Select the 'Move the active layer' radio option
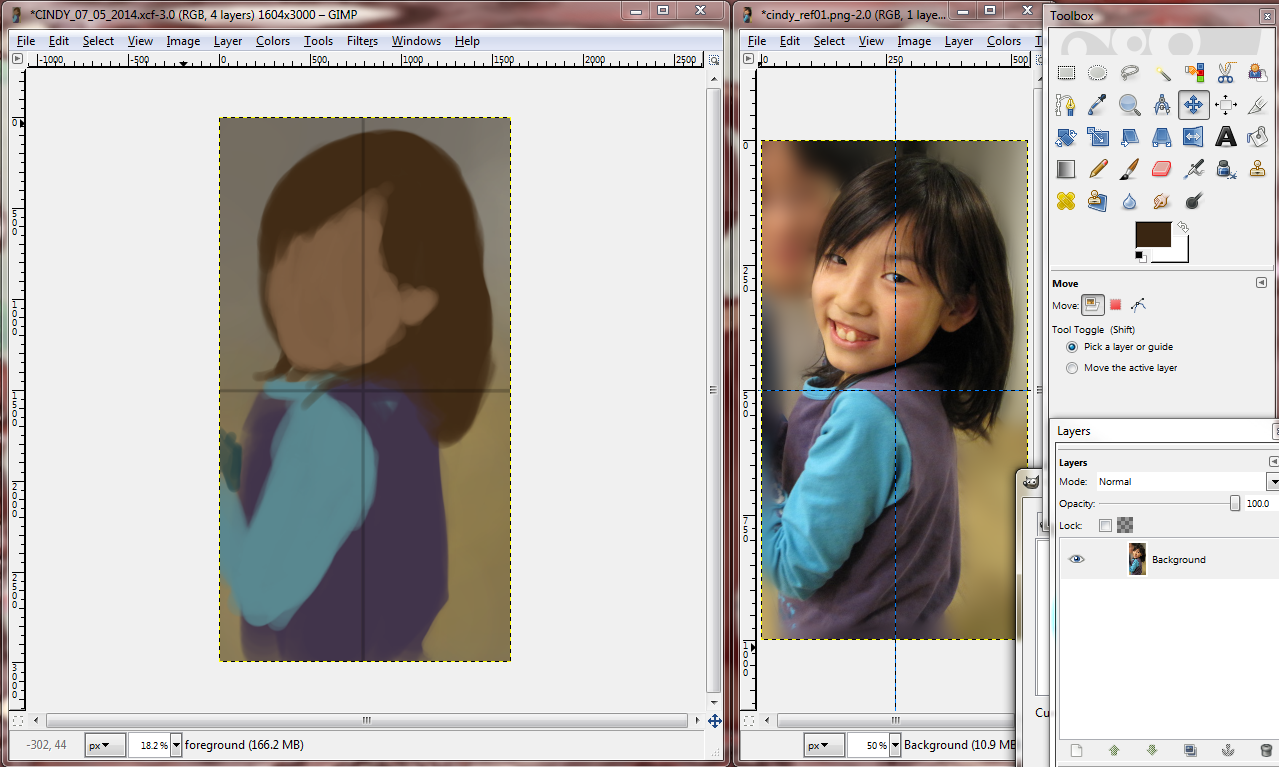 pos(1072,368)
